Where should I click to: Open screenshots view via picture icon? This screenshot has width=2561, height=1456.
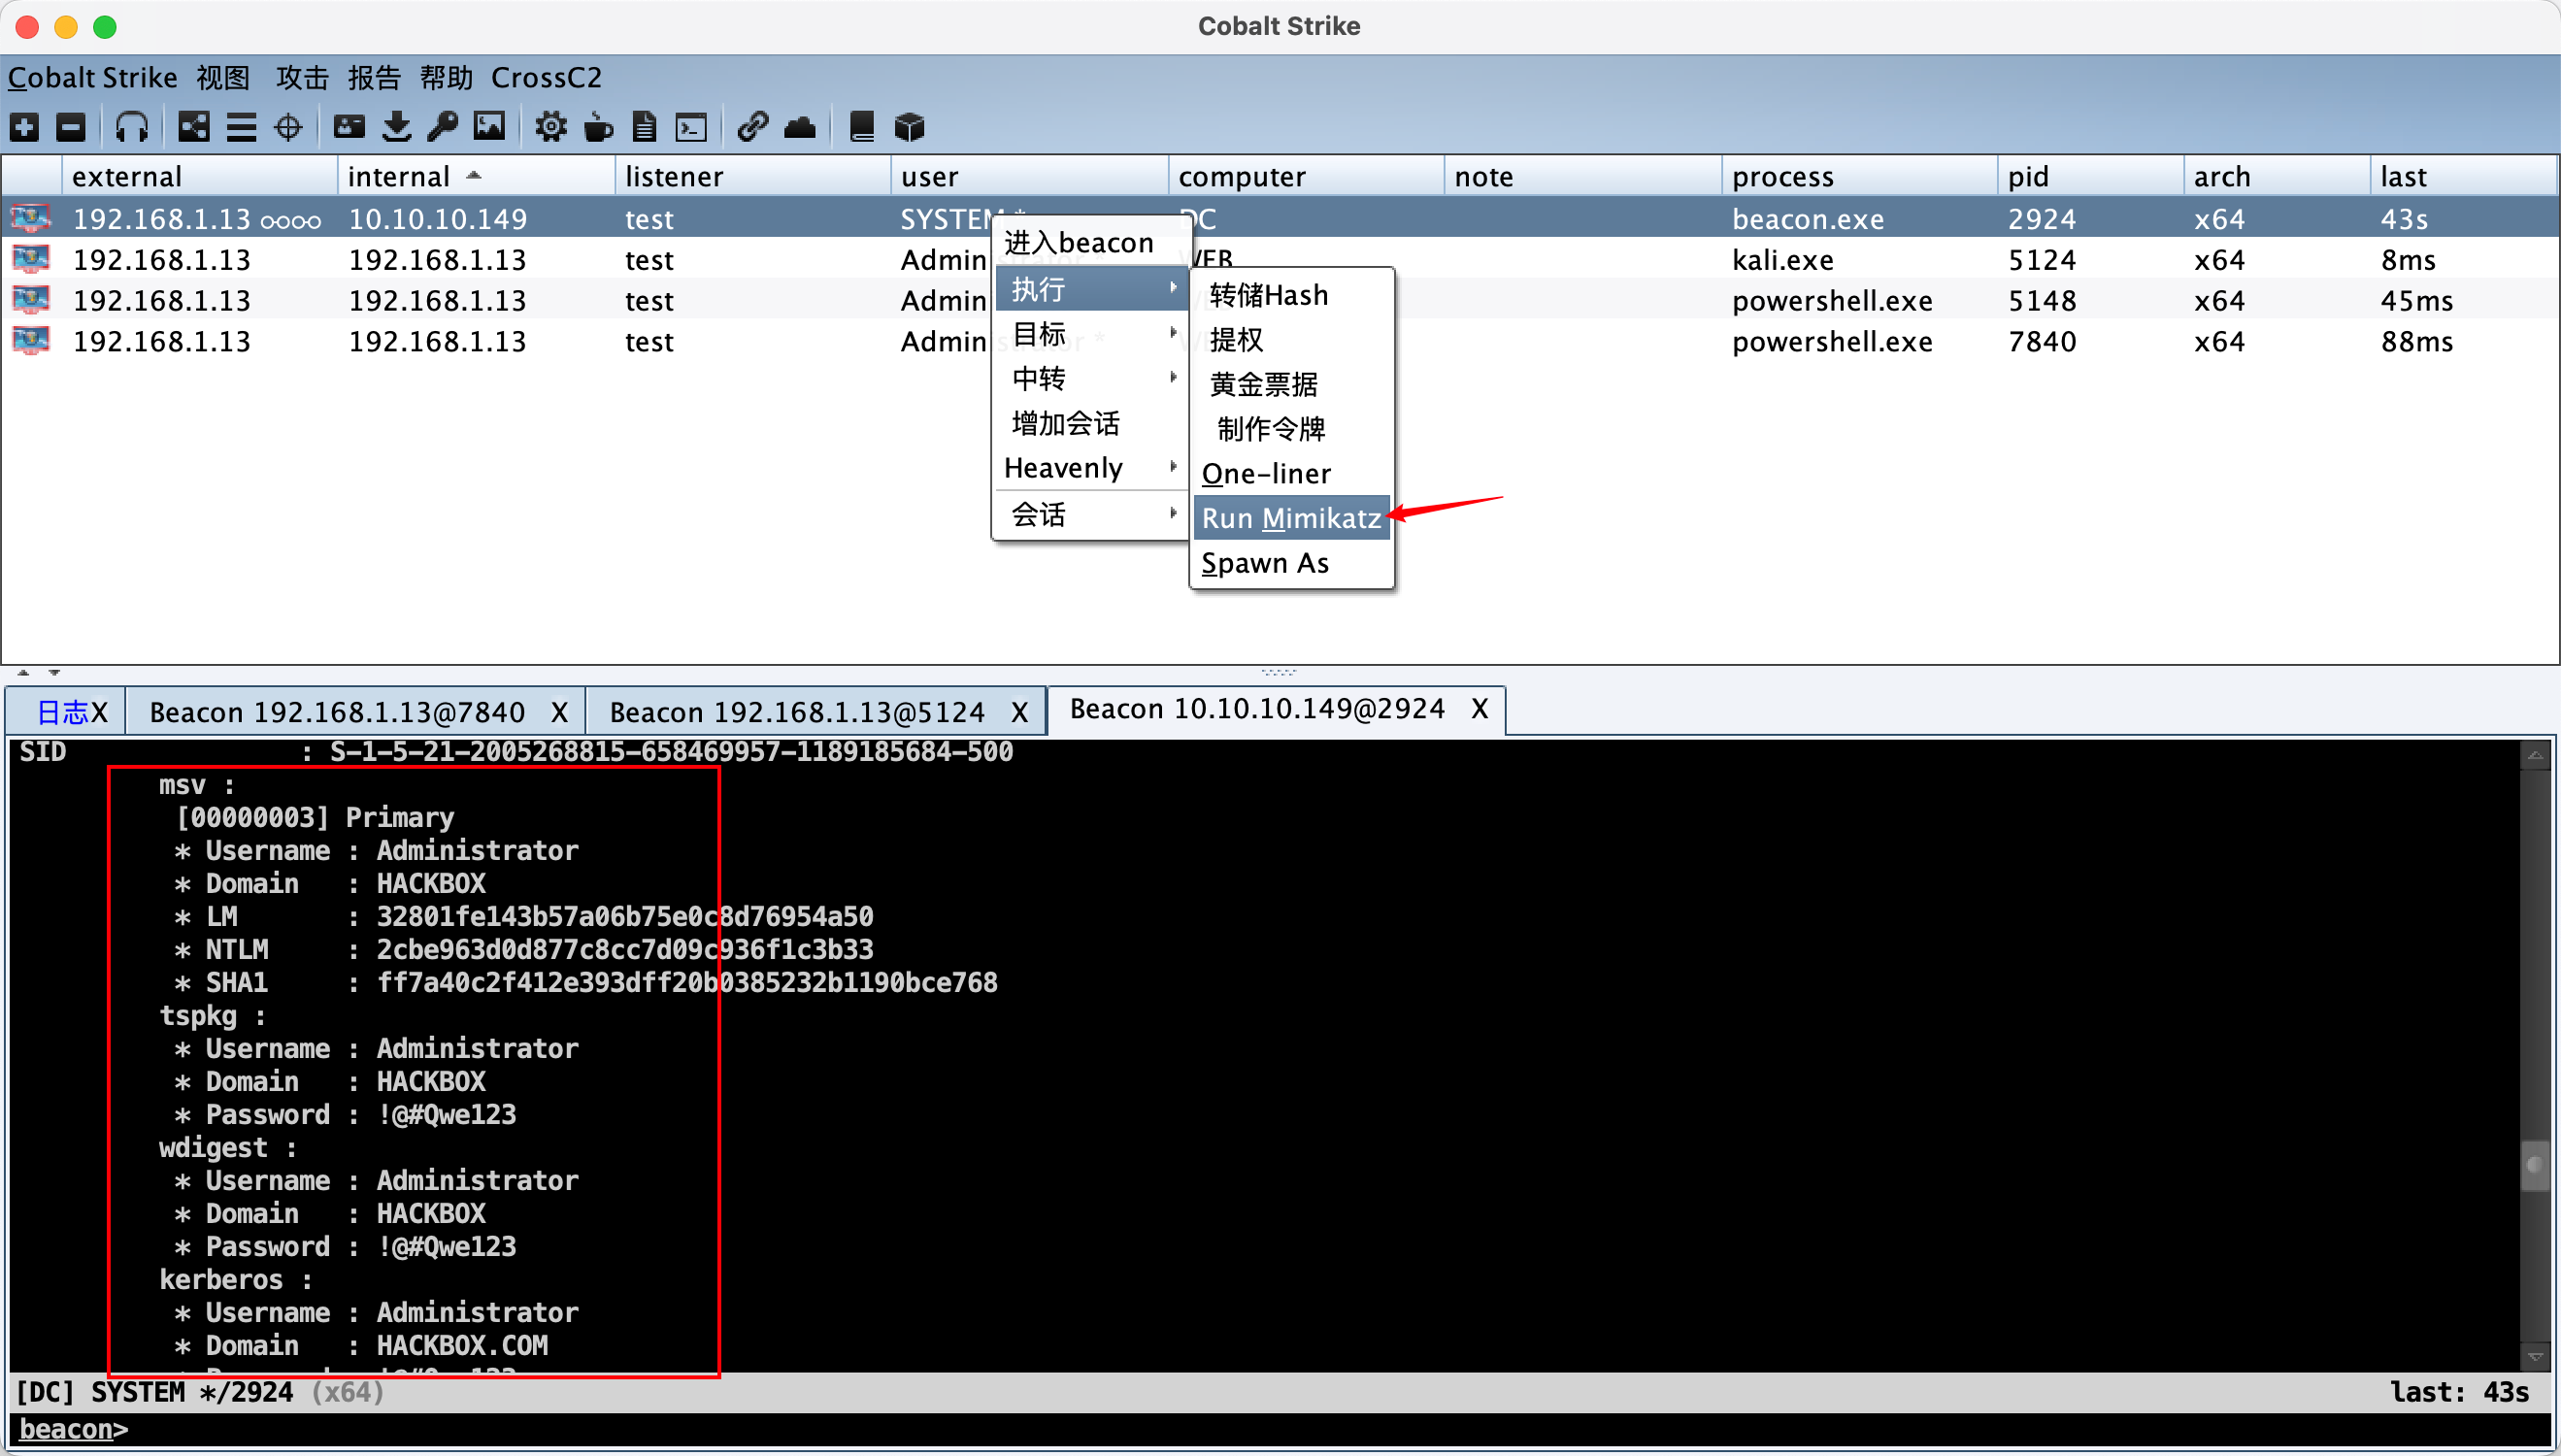(x=489, y=127)
